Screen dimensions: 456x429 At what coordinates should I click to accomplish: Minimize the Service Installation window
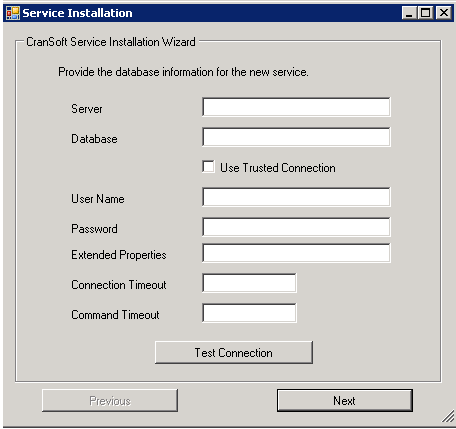tap(409, 13)
